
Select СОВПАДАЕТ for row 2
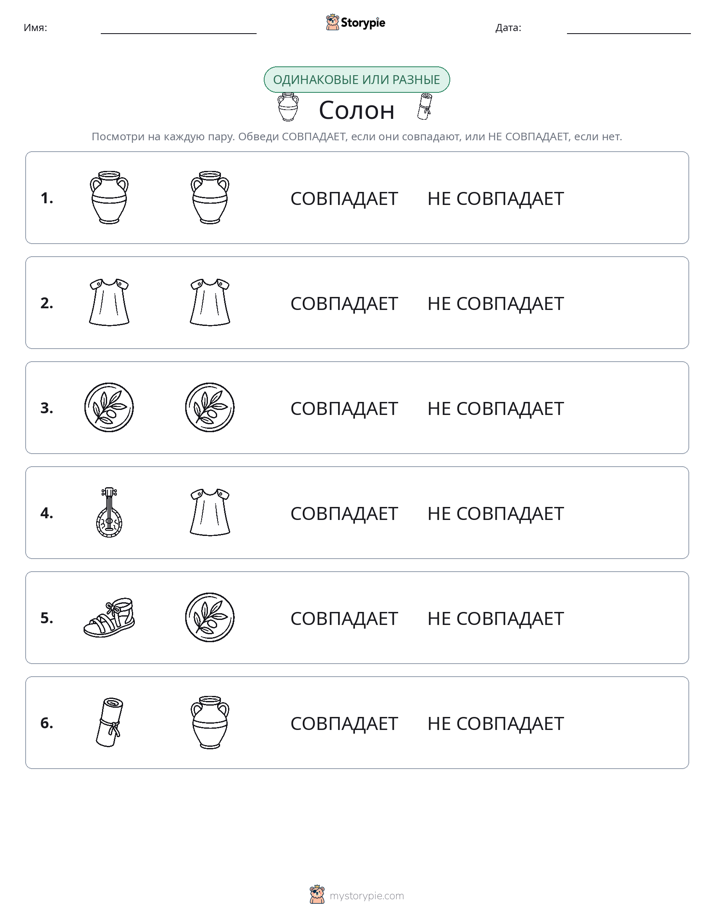tap(344, 303)
